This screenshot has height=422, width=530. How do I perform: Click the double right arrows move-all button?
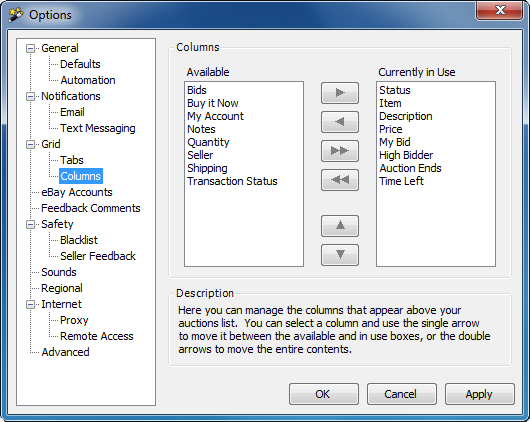[340, 151]
